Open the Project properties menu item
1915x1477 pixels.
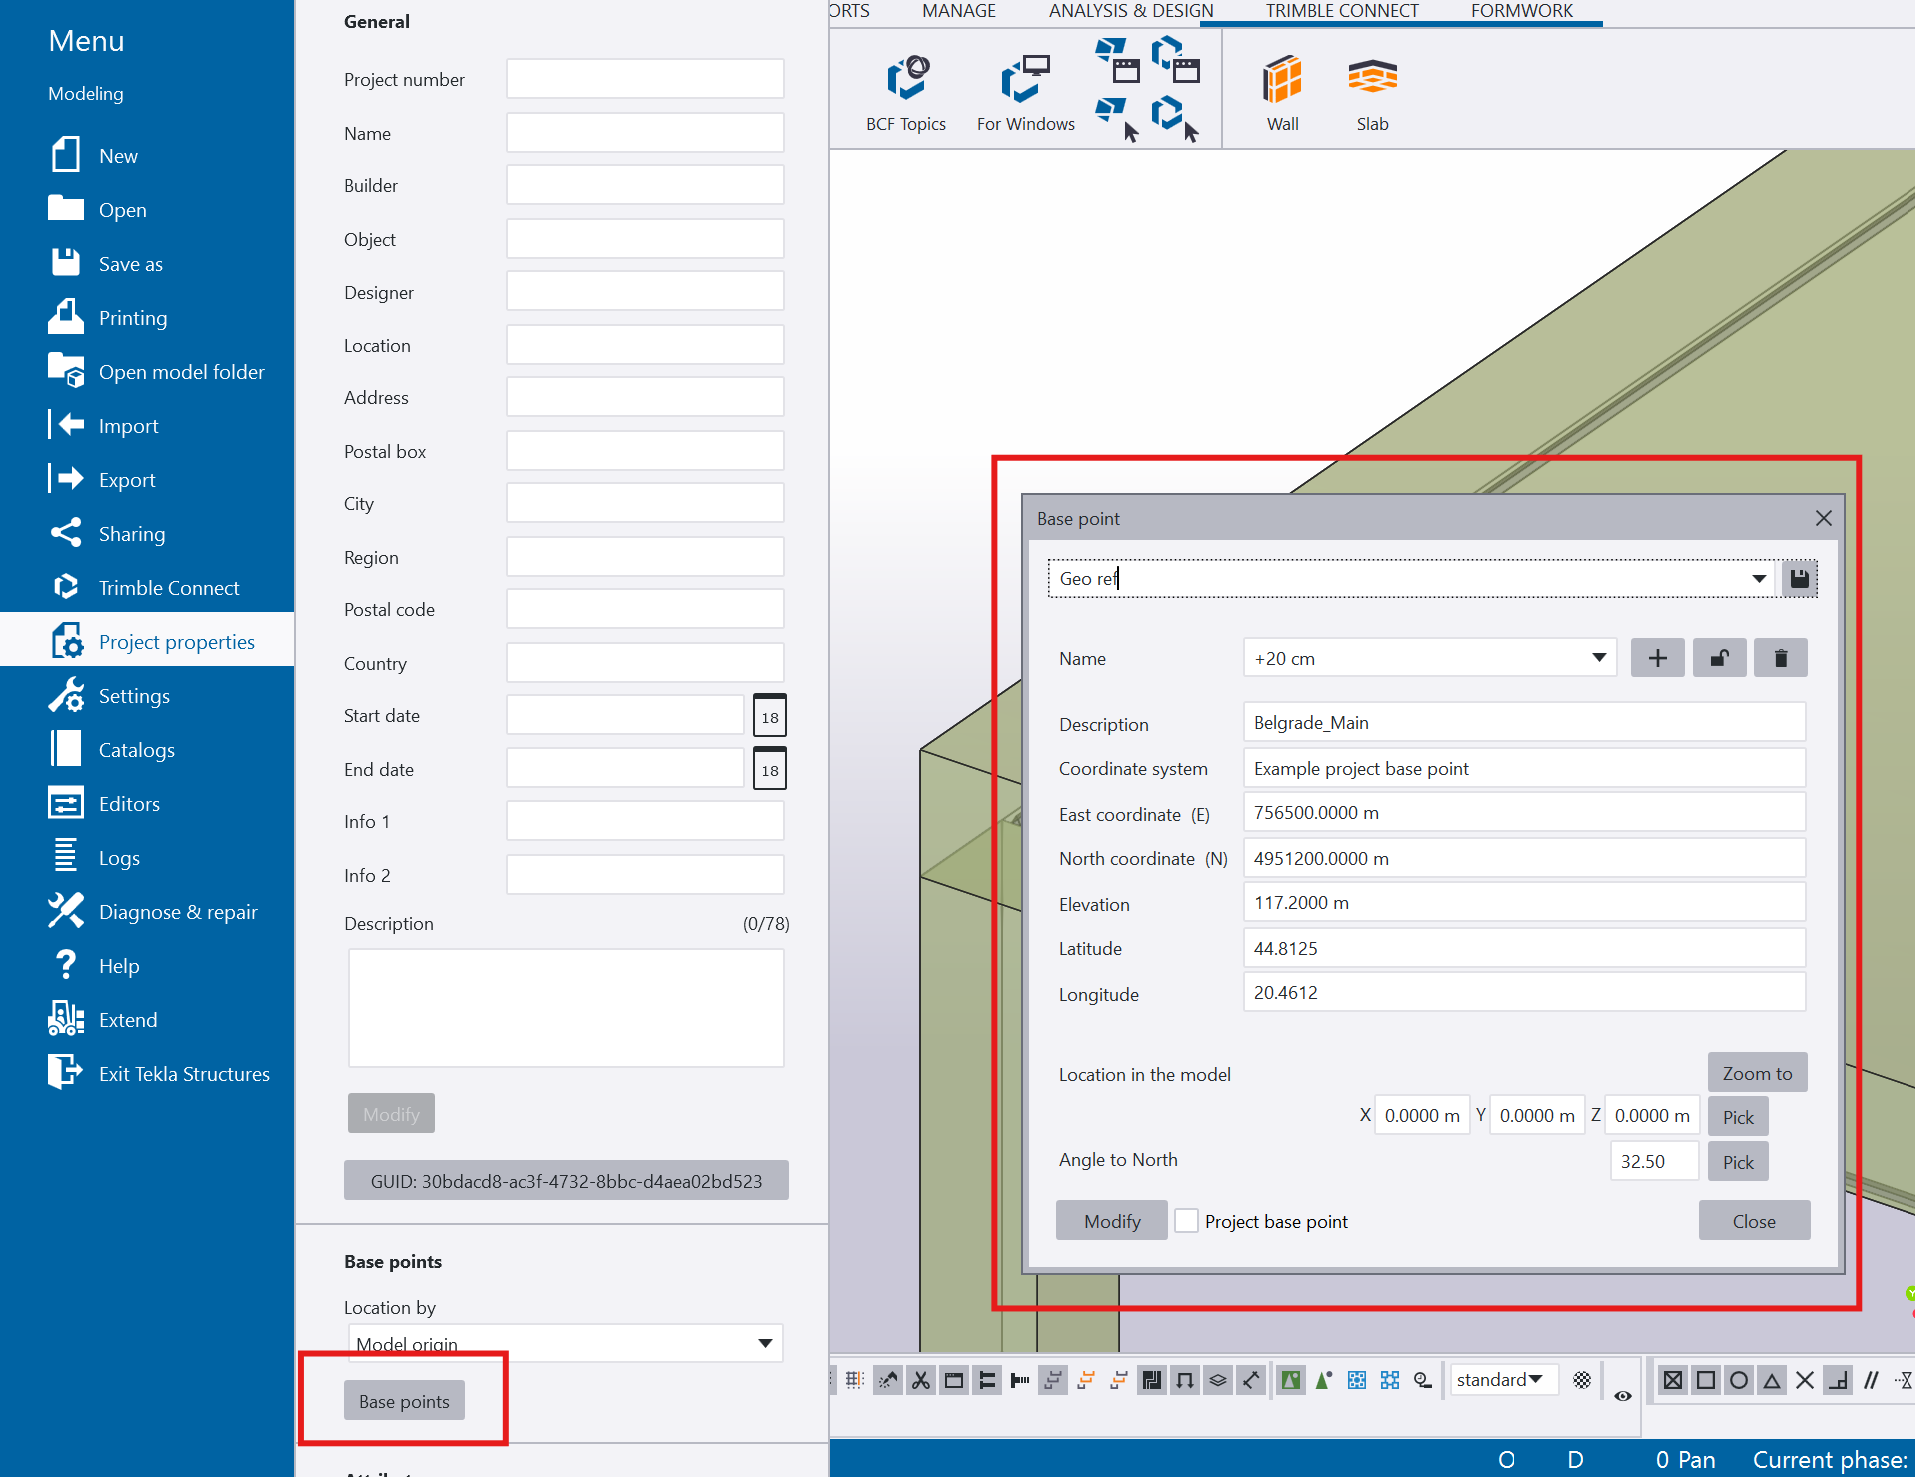coord(147,641)
